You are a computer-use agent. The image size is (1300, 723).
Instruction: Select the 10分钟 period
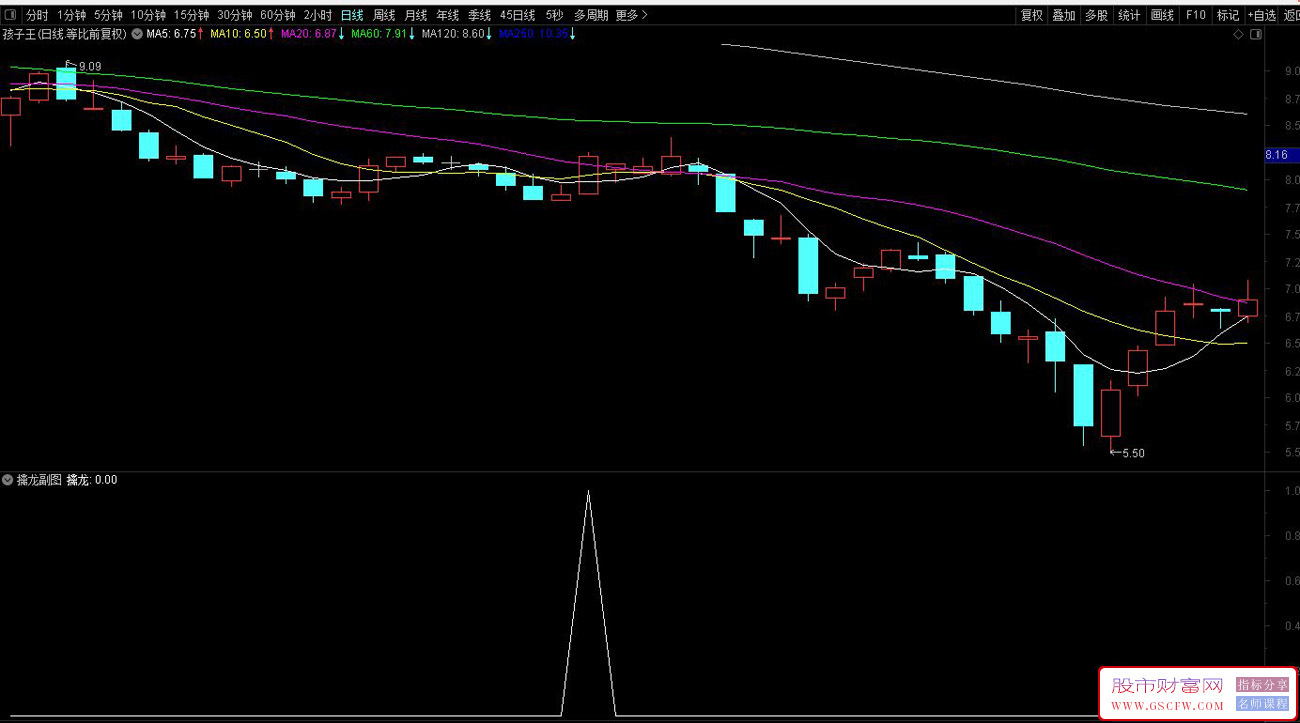tap(148, 15)
